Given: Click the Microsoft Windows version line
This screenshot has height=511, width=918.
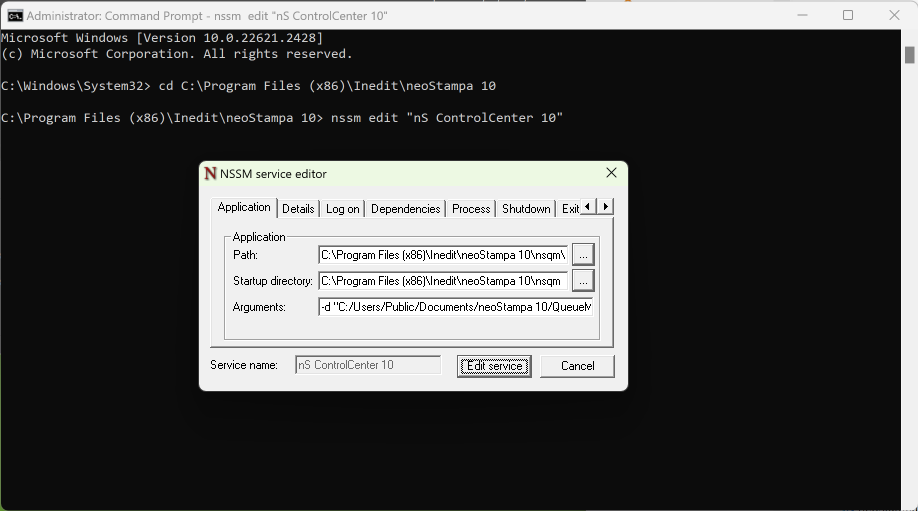Looking at the screenshot, I should (x=162, y=38).
